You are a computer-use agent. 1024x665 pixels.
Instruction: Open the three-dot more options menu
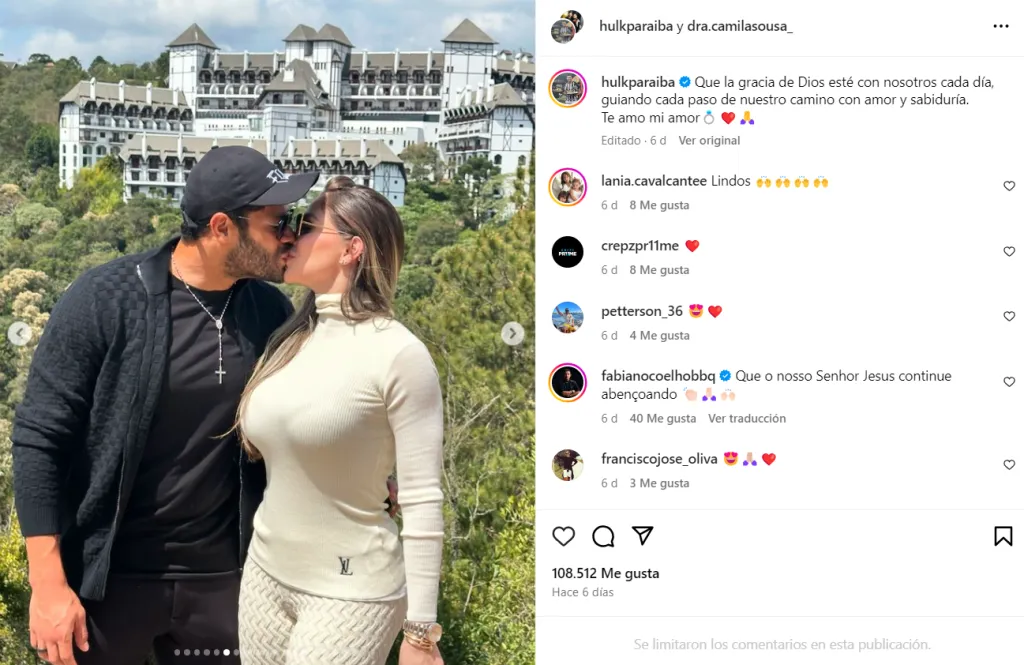1000,26
